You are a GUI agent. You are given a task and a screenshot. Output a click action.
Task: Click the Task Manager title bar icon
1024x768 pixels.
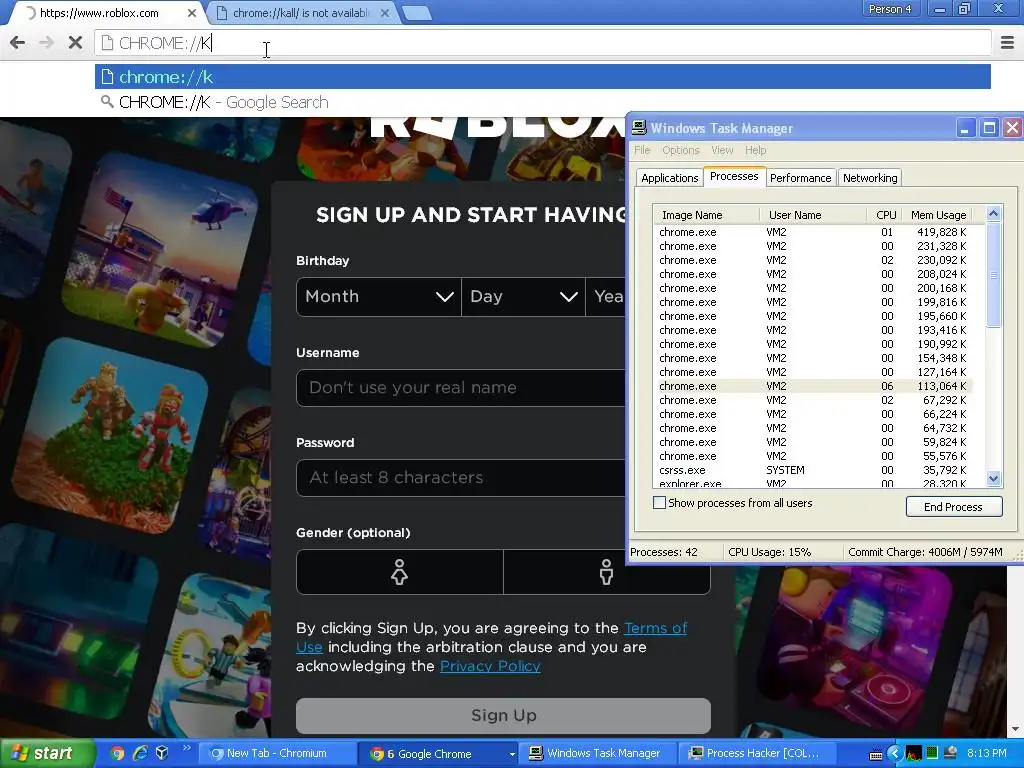639,128
